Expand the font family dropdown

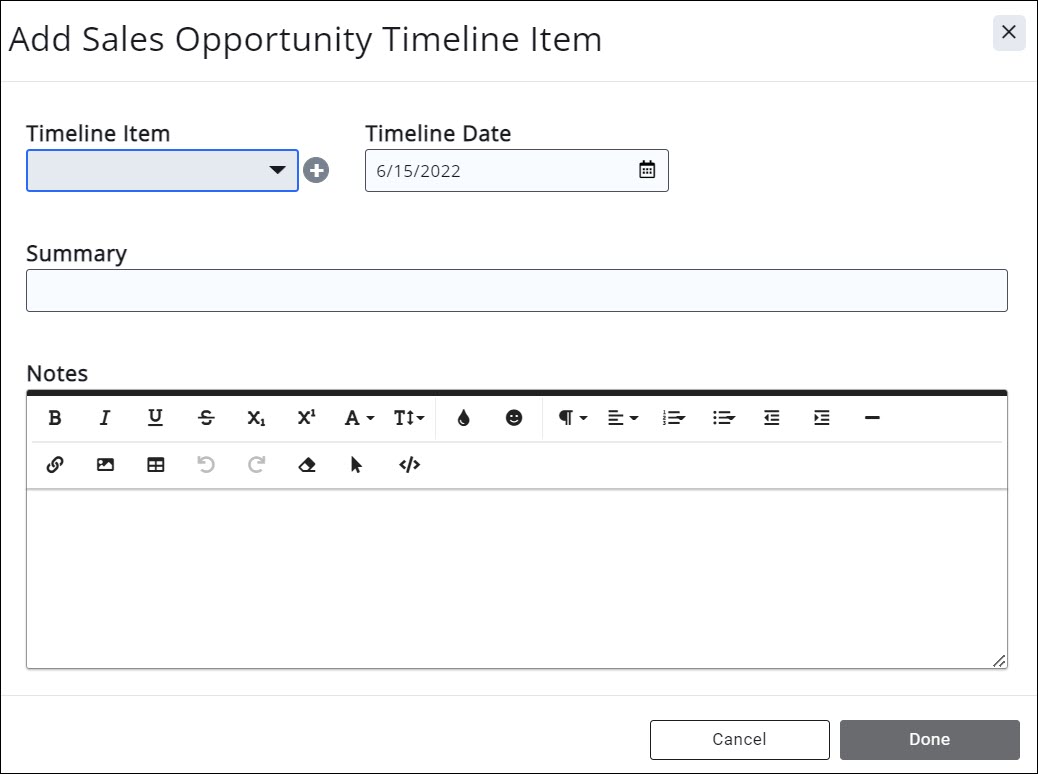coord(359,418)
